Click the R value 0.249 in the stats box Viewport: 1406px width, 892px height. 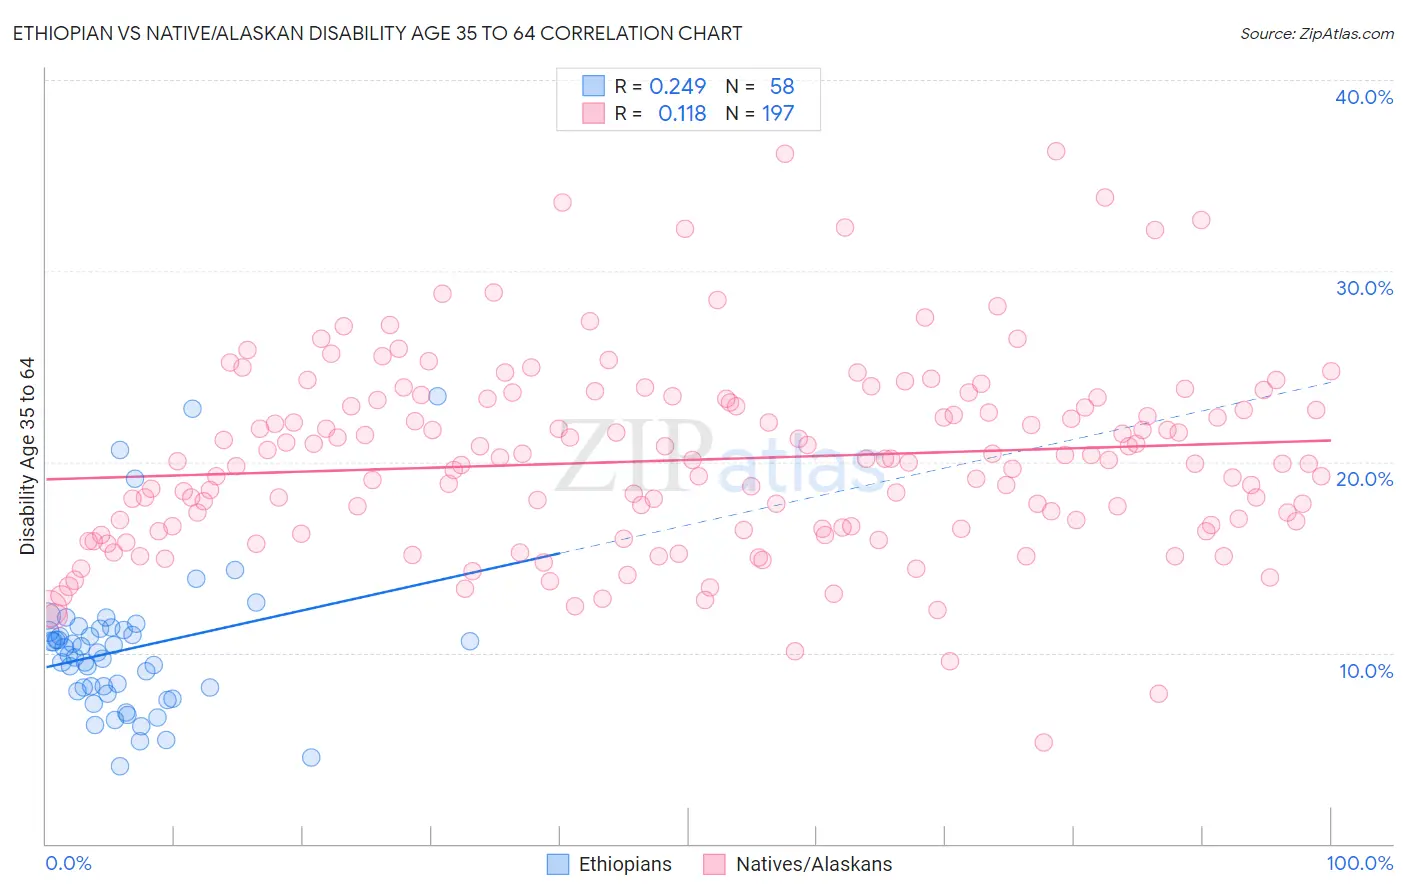point(678,87)
